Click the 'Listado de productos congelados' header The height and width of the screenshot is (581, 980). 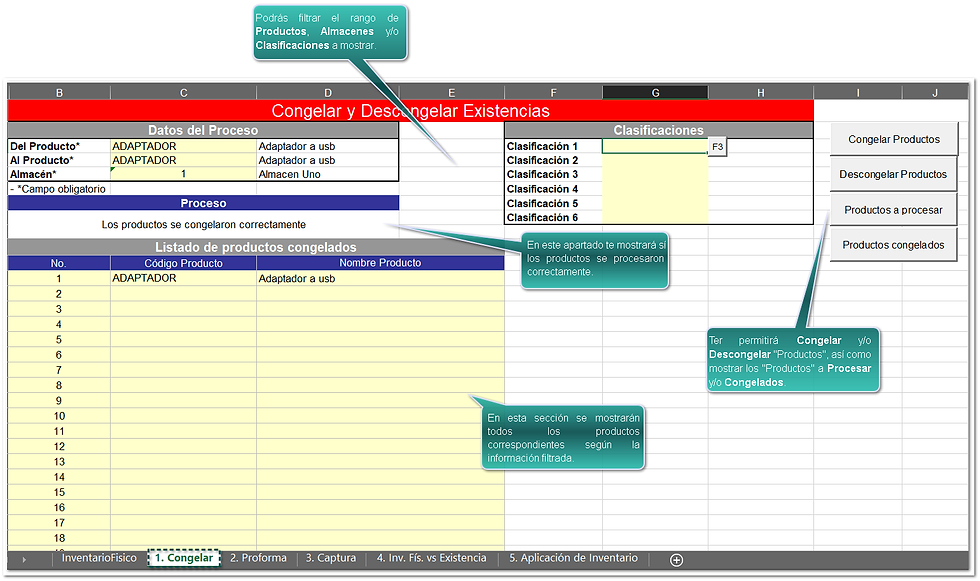click(x=256, y=247)
